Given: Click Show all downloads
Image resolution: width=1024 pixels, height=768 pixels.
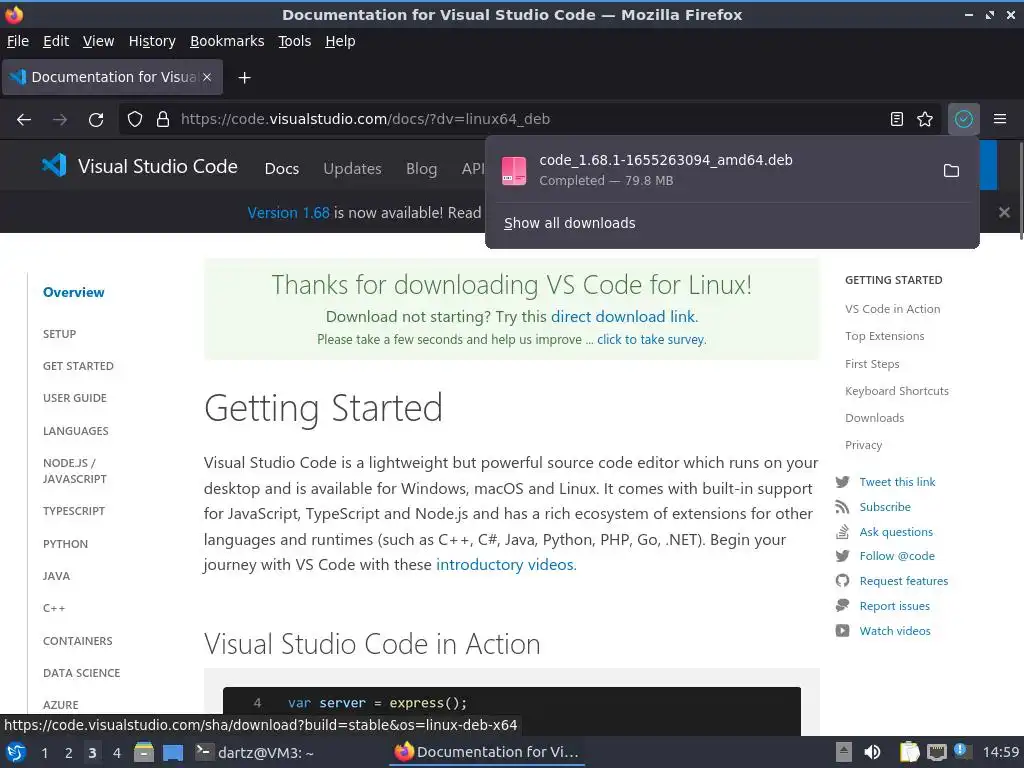Looking at the screenshot, I should click(x=569, y=223).
